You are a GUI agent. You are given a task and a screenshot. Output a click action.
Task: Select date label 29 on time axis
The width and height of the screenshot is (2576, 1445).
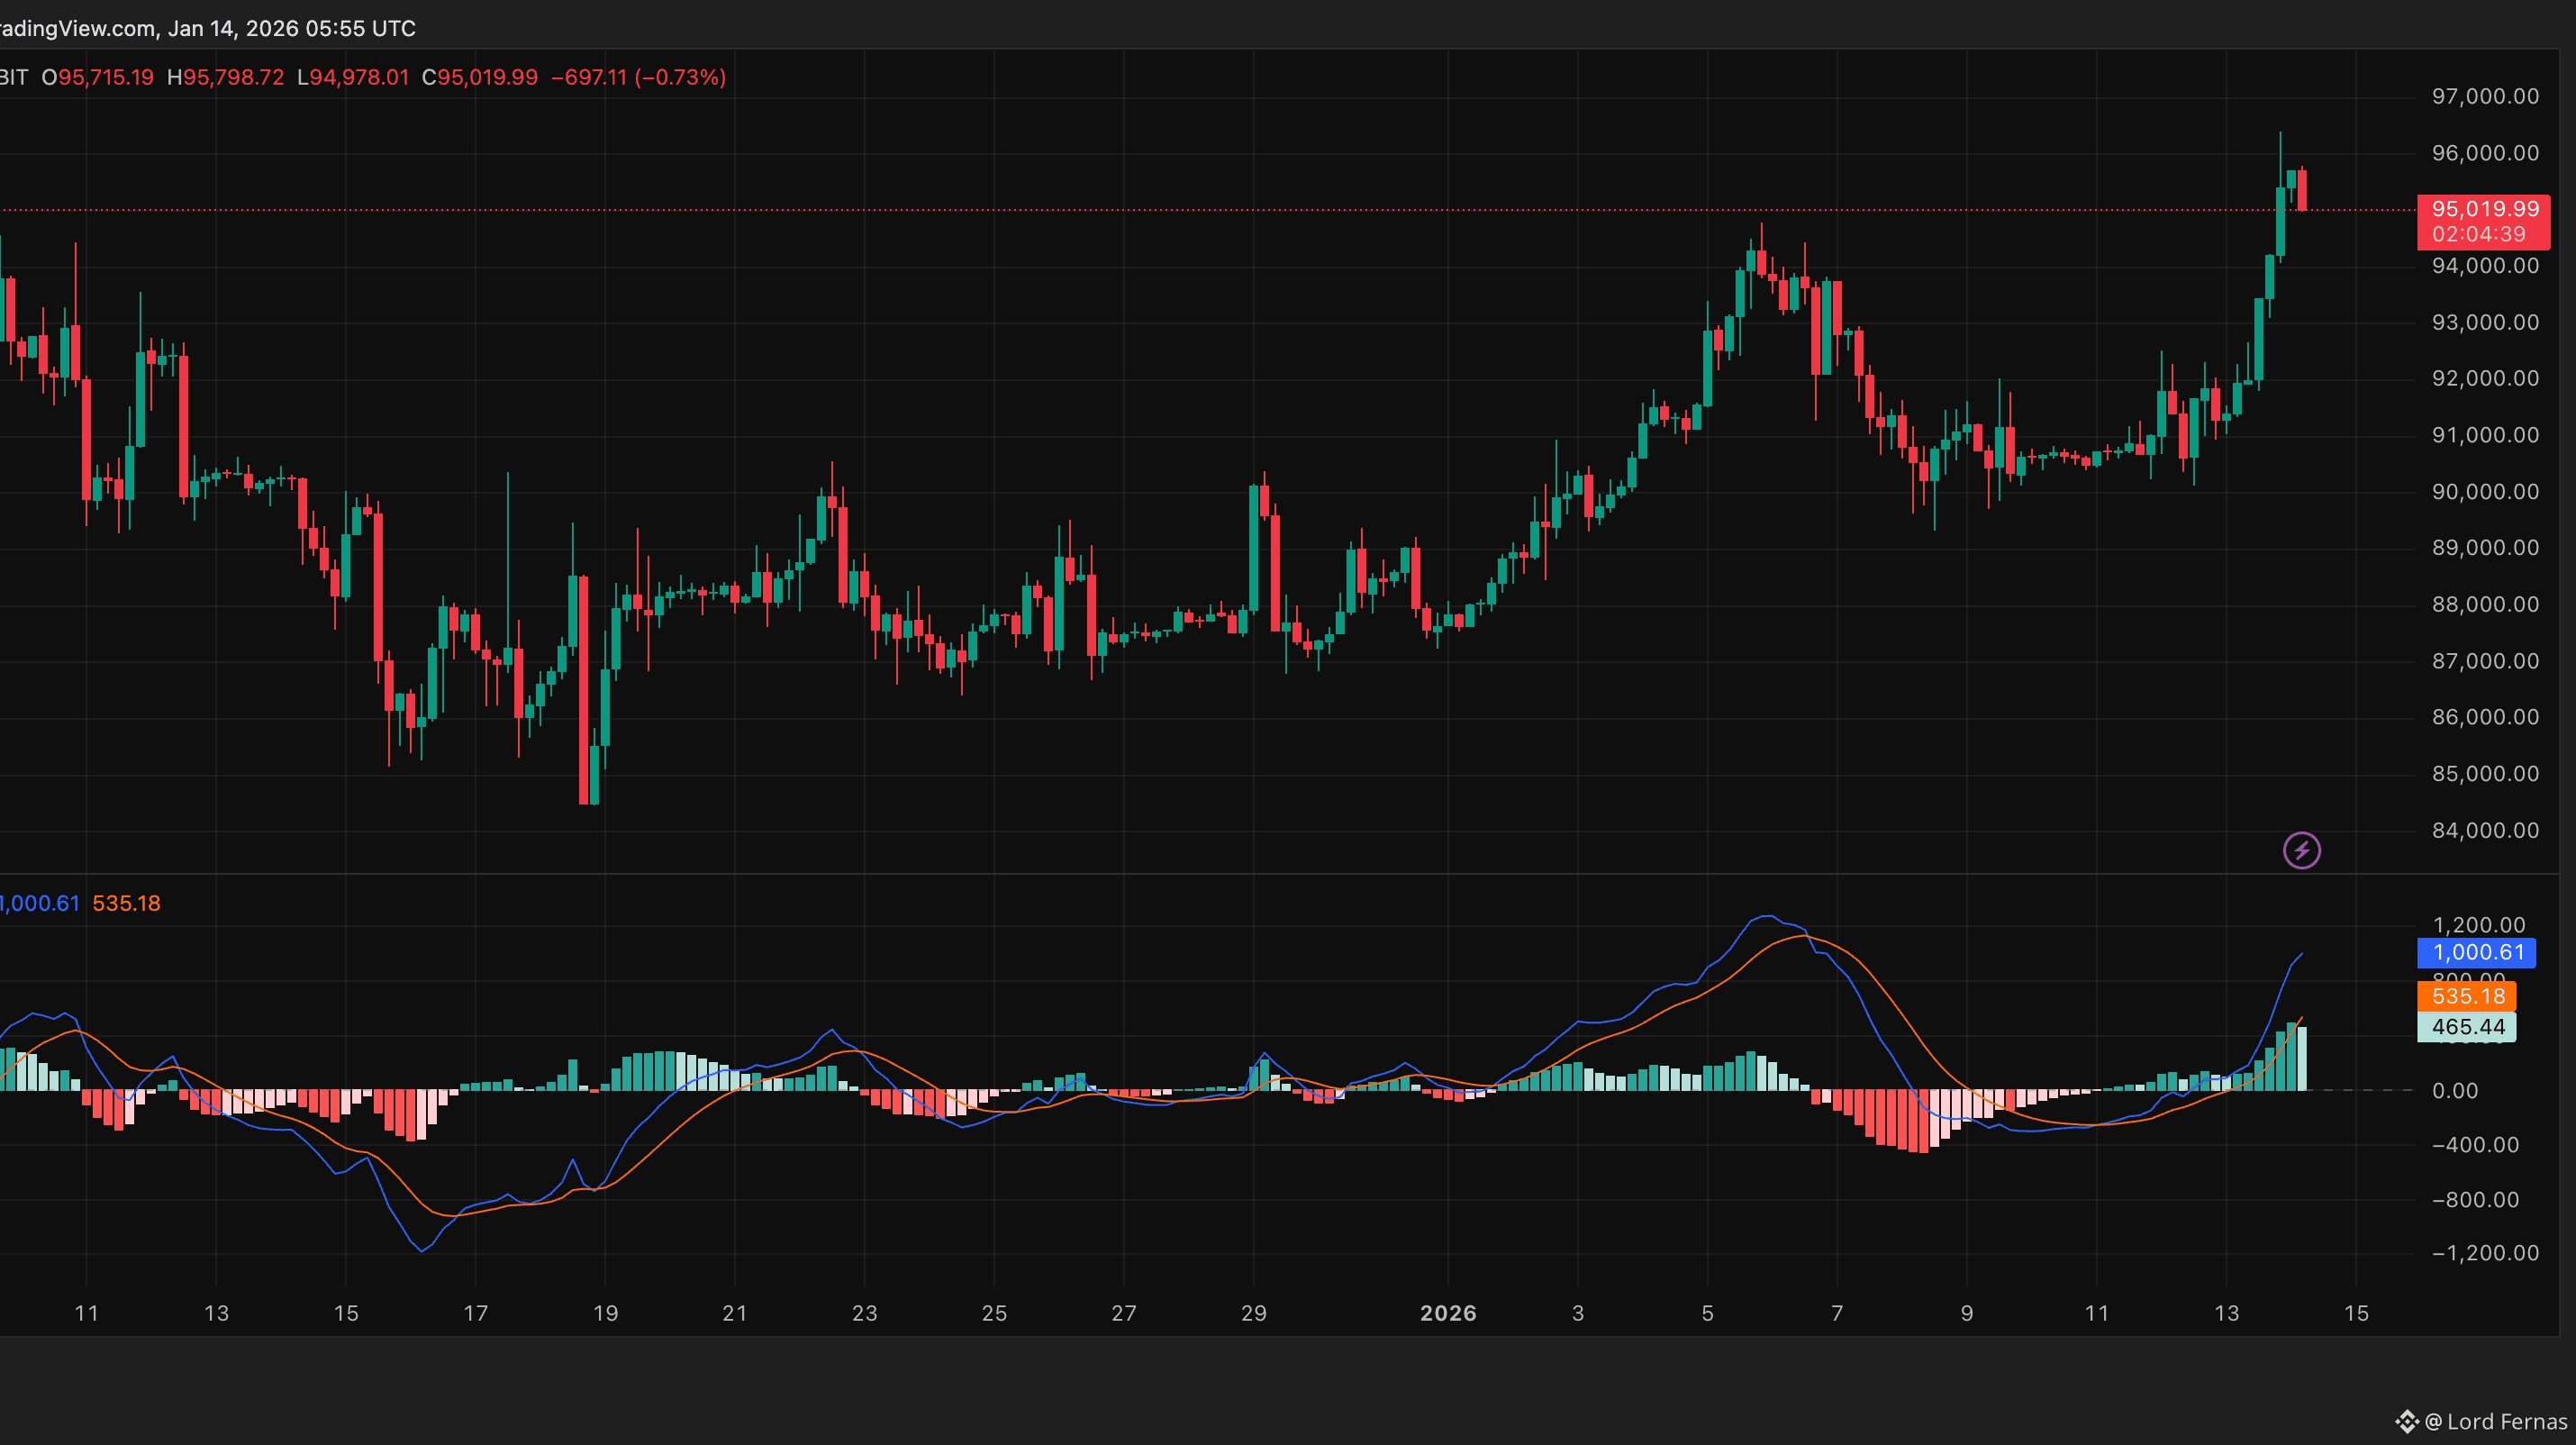tap(1253, 1313)
